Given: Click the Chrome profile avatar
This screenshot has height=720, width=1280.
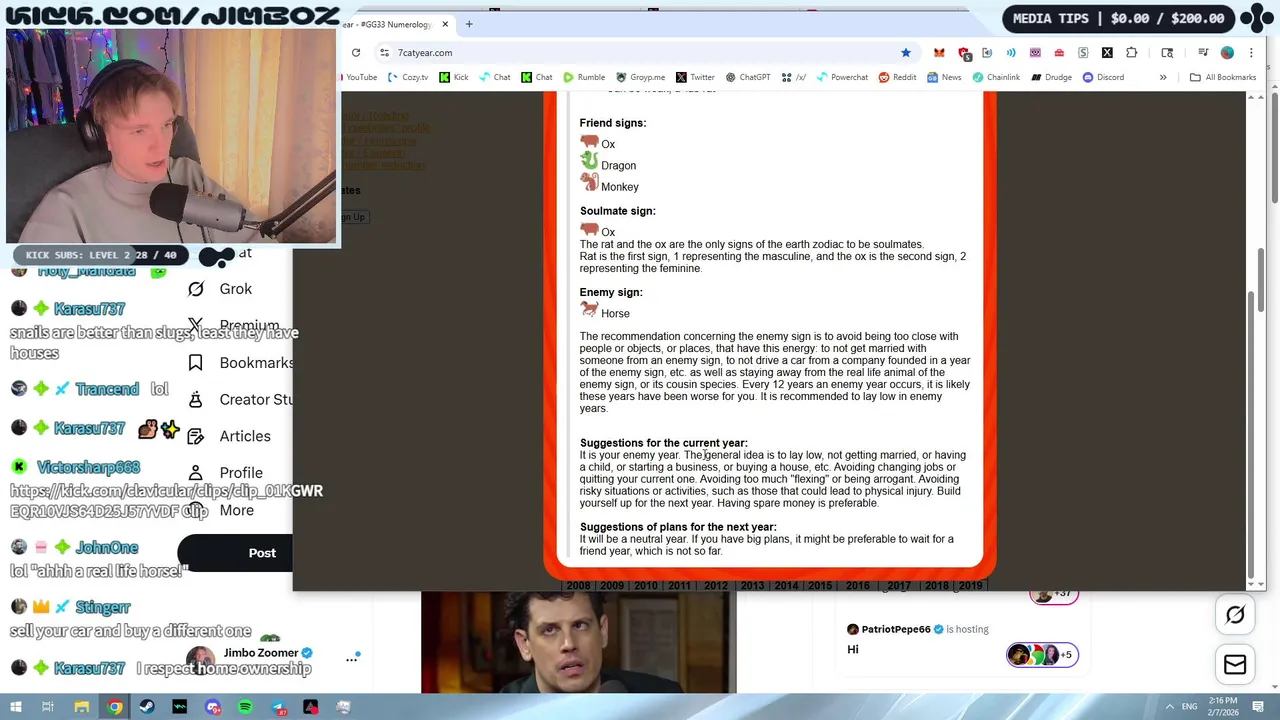Looking at the screenshot, I should point(1227,52).
